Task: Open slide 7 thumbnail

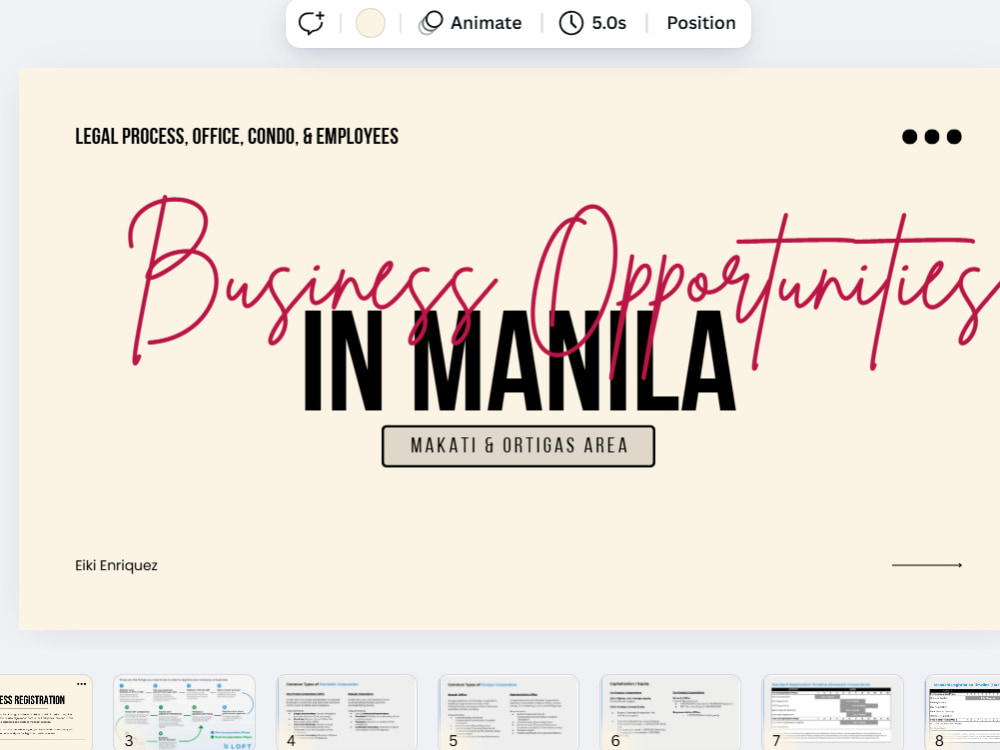Action: [833, 712]
